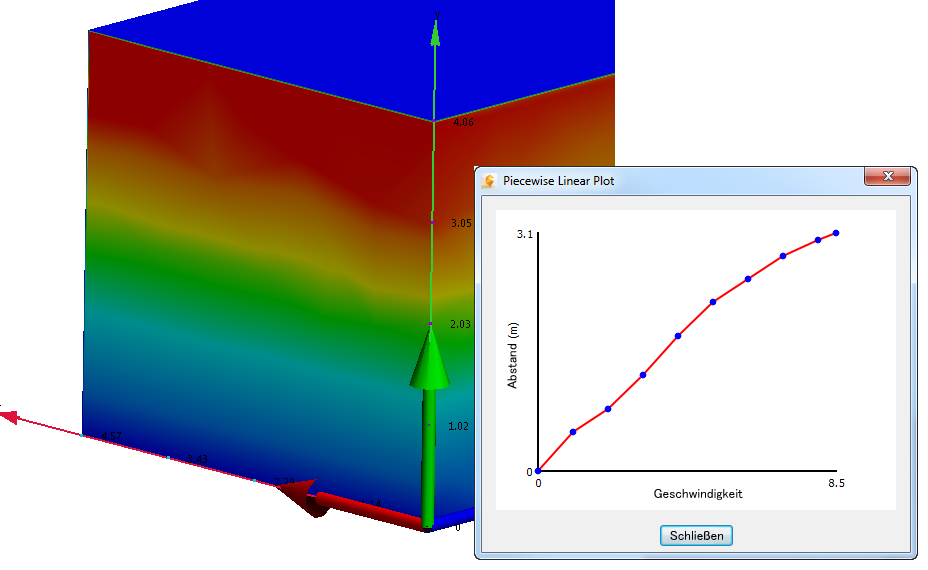Click the Geschwindigkeit axis label
This screenshot has width=928, height=570.
pos(698,494)
